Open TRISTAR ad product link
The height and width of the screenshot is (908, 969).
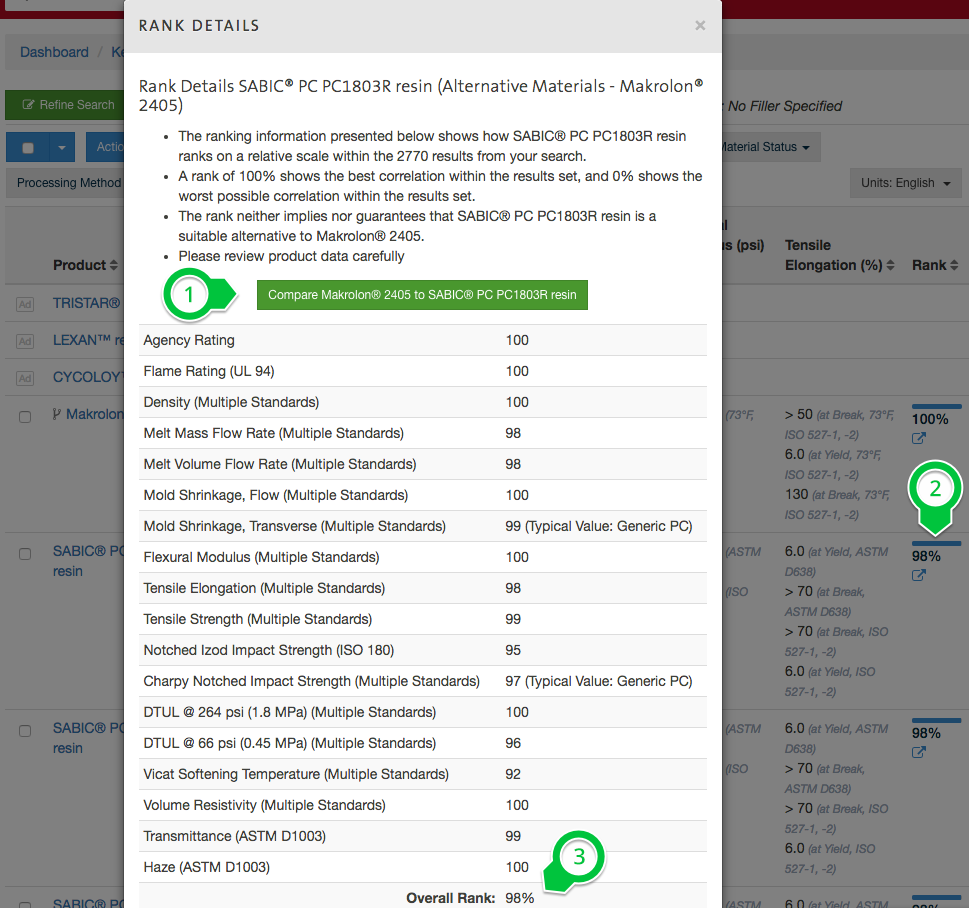tap(88, 303)
